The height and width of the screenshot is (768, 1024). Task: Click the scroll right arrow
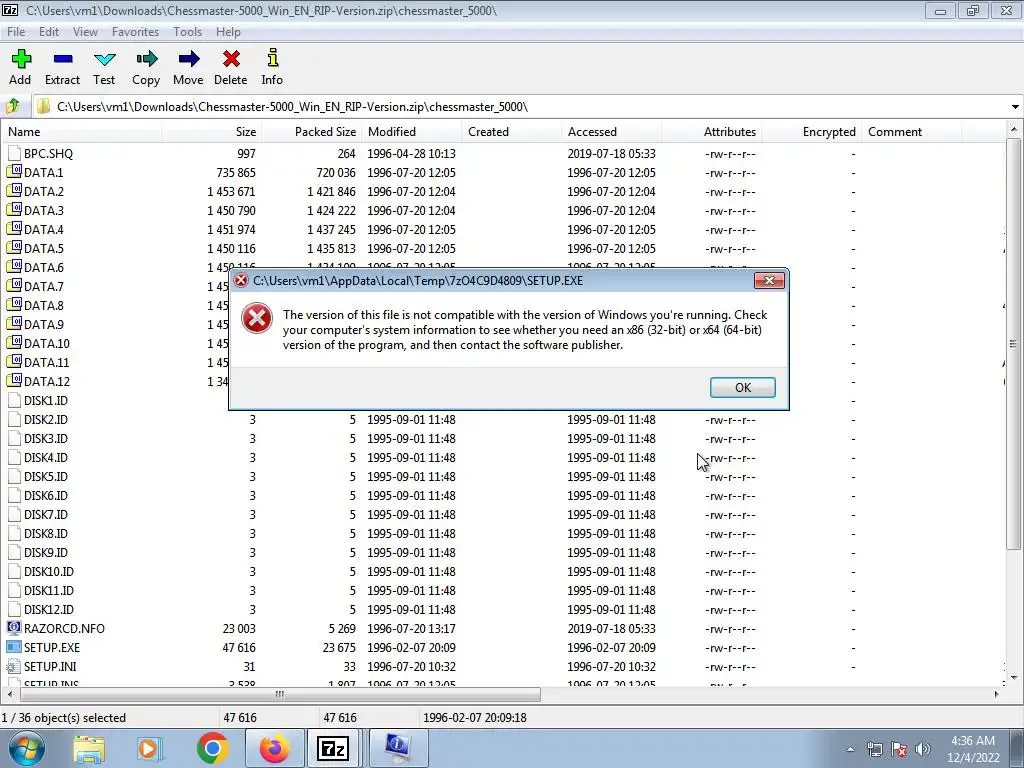997,694
